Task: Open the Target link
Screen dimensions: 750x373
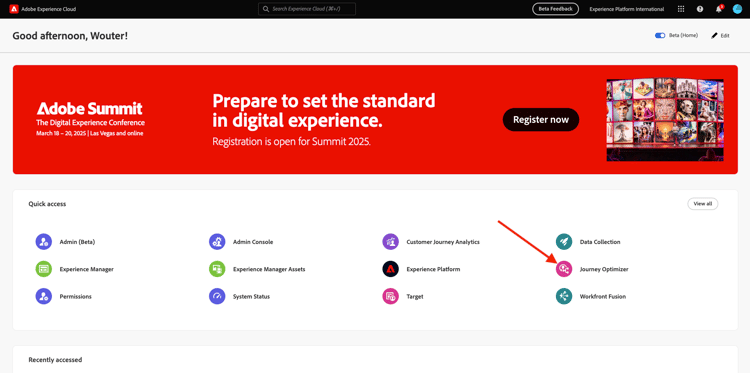Action: click(415, 296)
